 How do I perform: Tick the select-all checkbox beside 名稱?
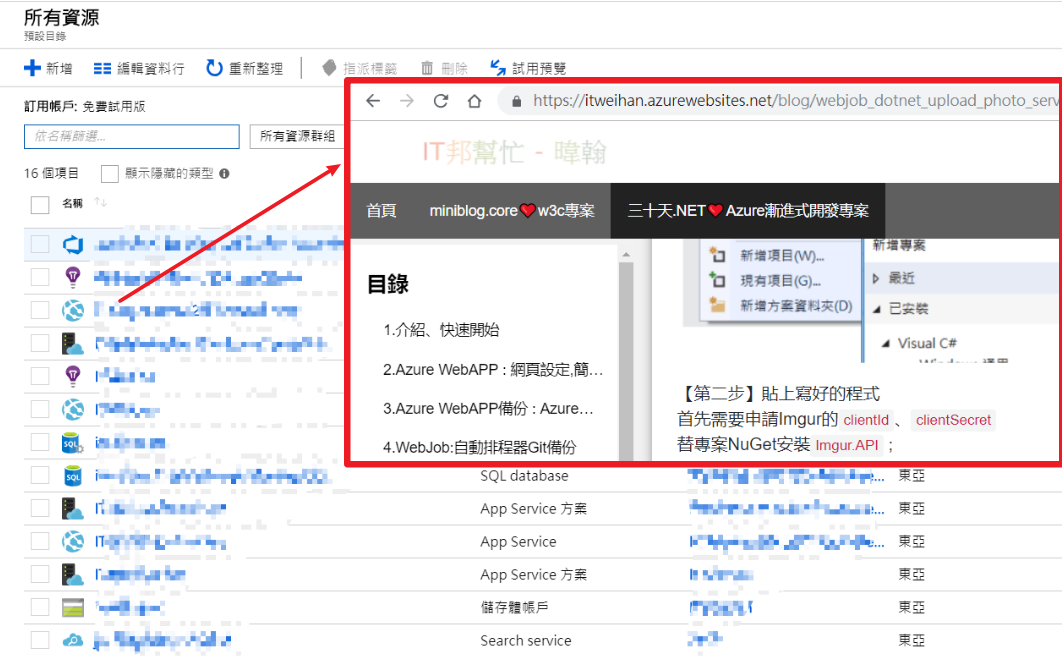tap(40, 204)
